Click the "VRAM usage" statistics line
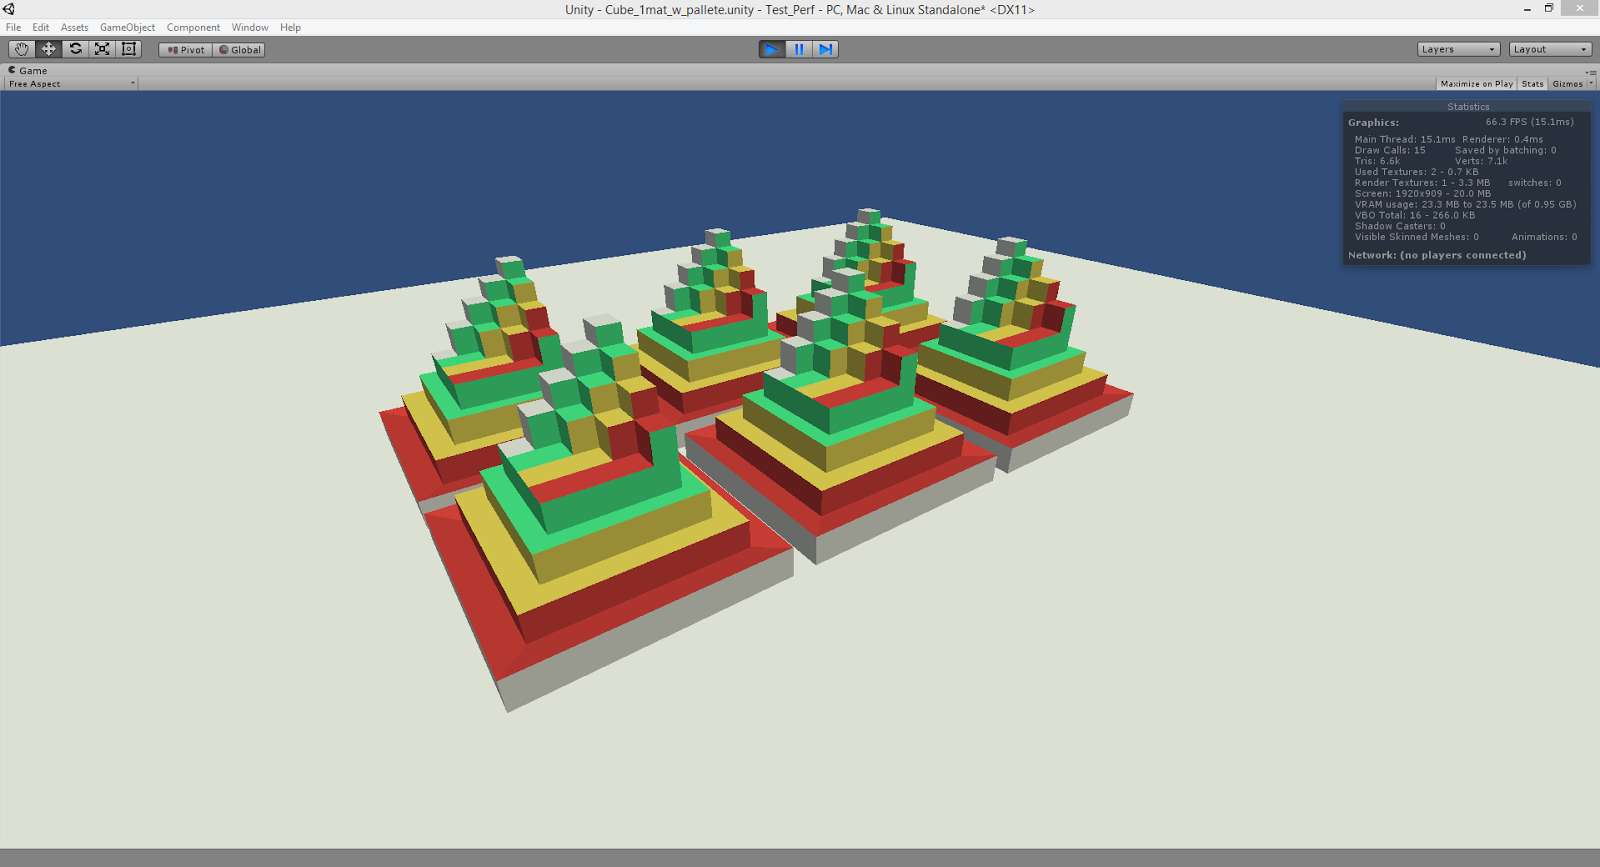The height and width of the screenshot is (867, 1600). click(1465, 205)
